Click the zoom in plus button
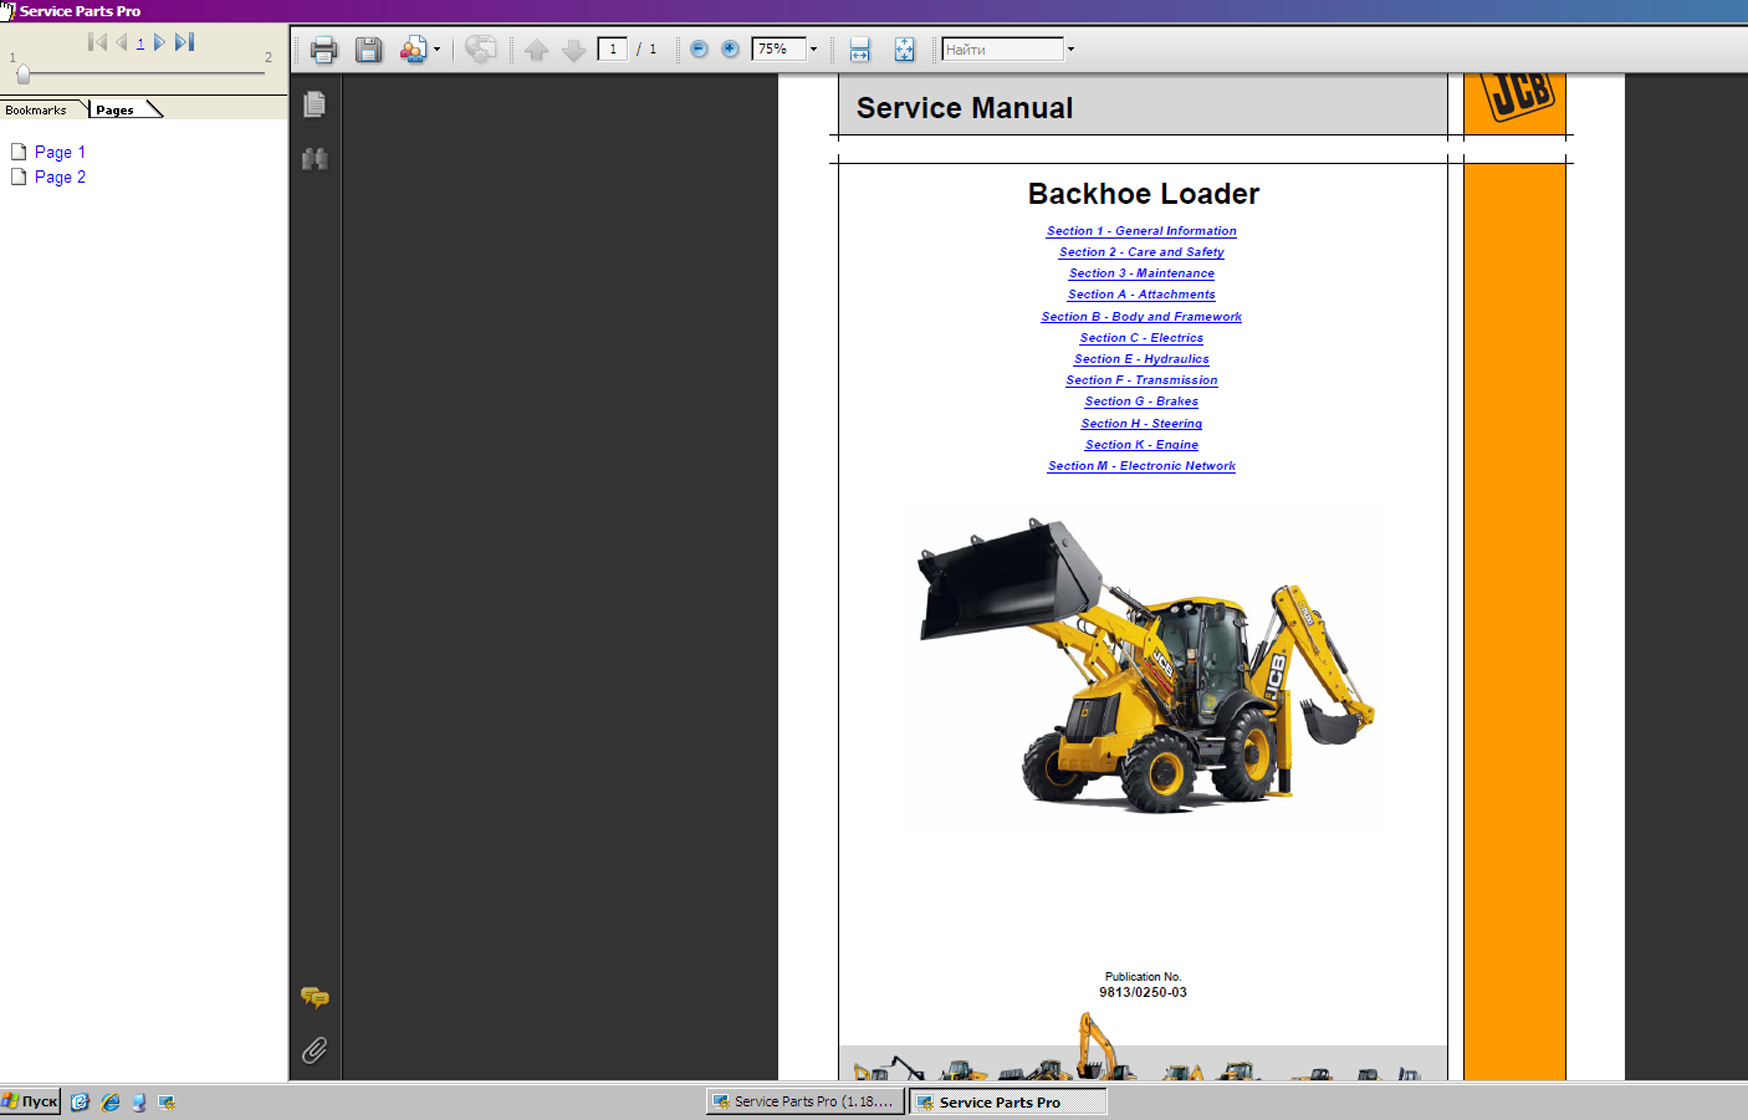Screen dimensions: 1748x1120 point(730,49)
